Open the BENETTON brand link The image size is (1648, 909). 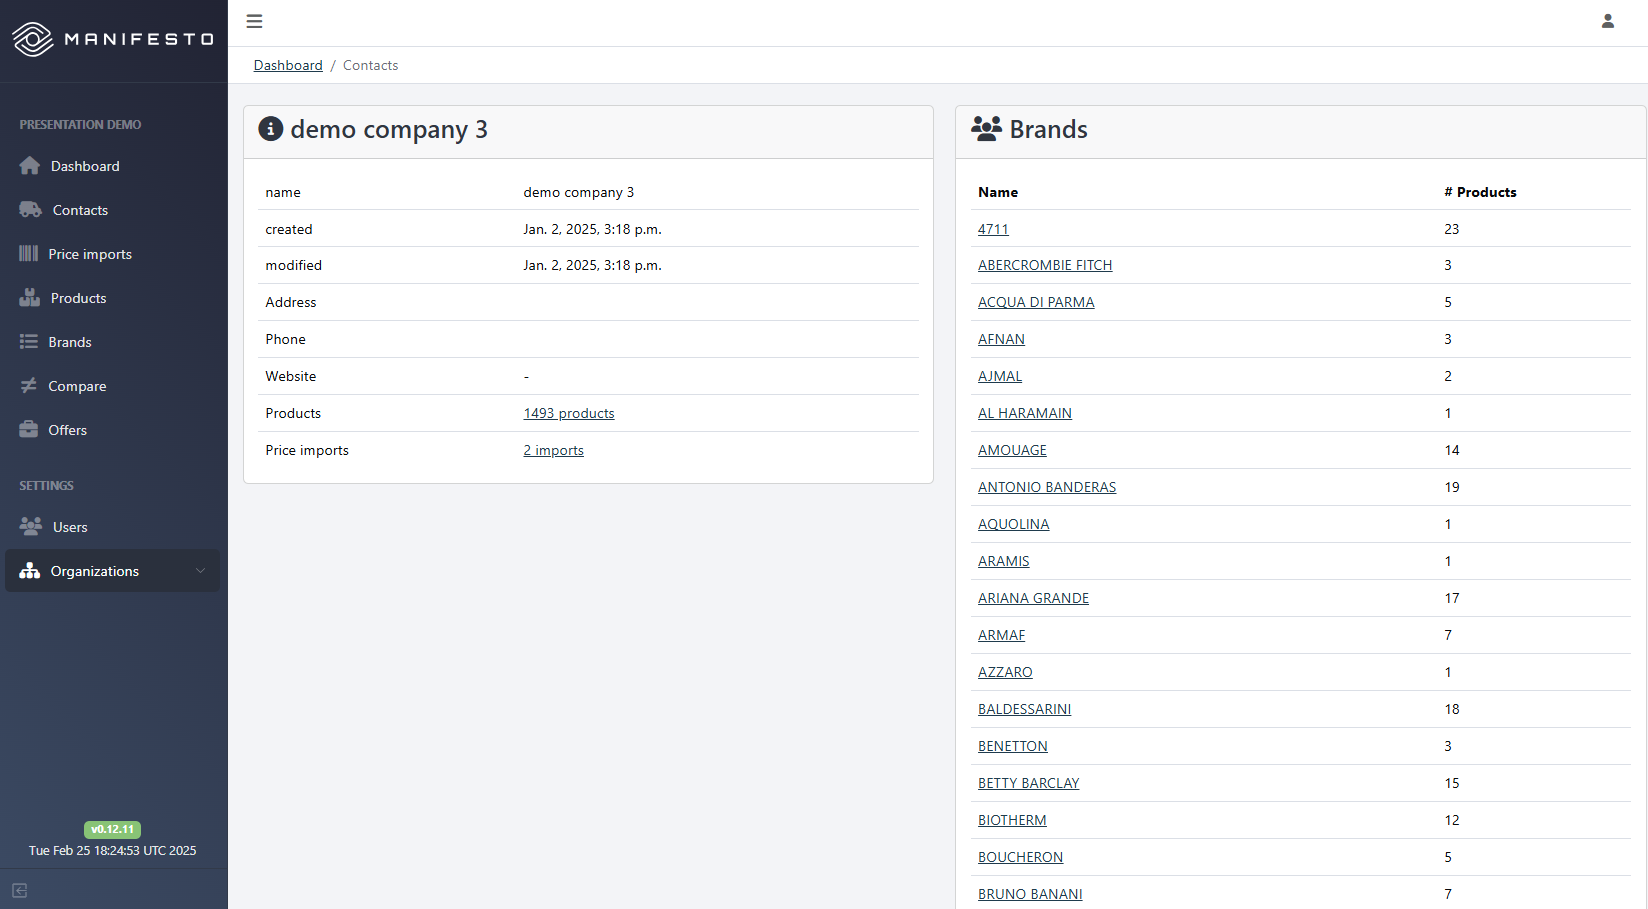[1013, 746]
